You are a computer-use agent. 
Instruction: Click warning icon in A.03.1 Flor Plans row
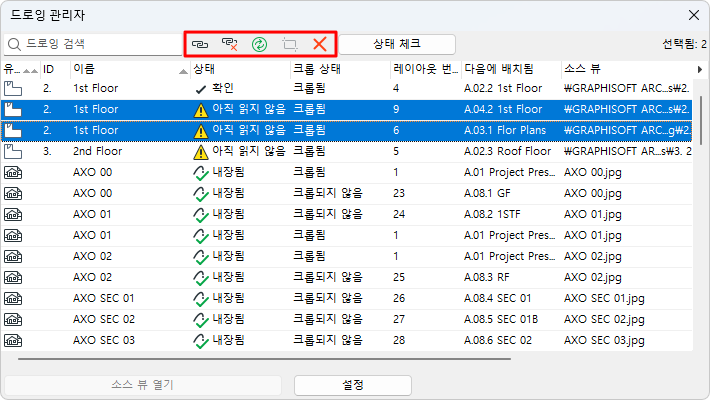[x=201, y=131]
